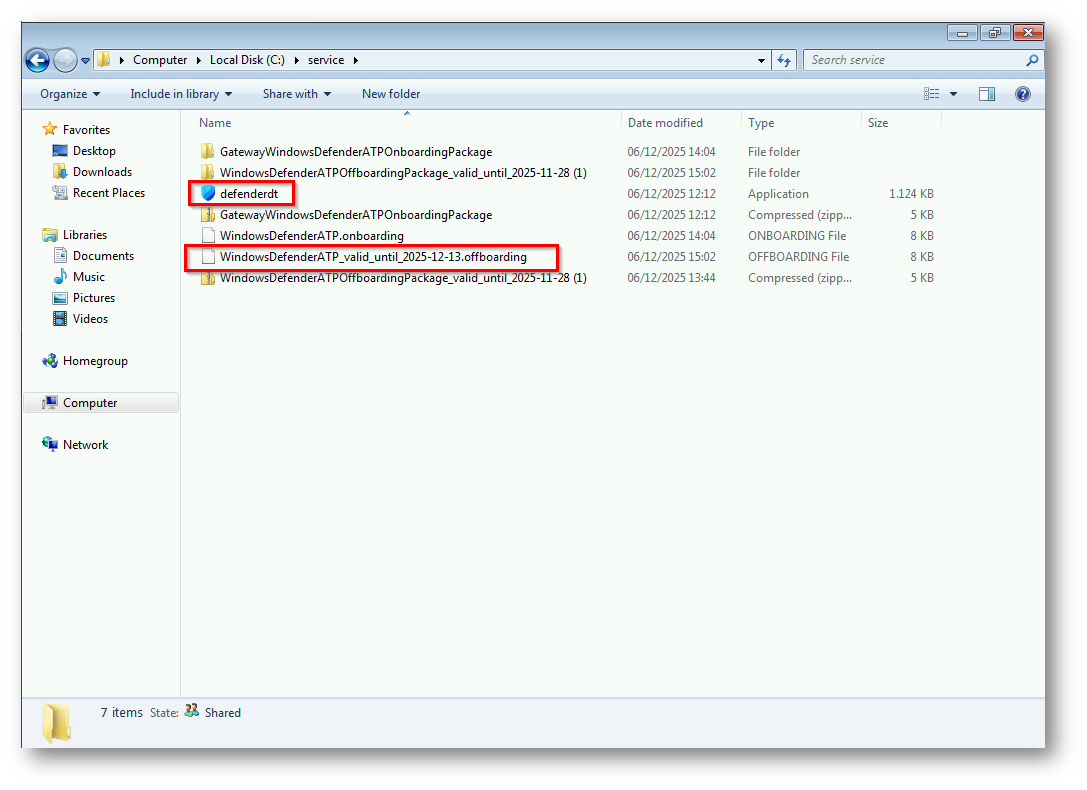Open Desktop in the Favorites list
This screenshot has height=790, width=1087.
(94, 151)
